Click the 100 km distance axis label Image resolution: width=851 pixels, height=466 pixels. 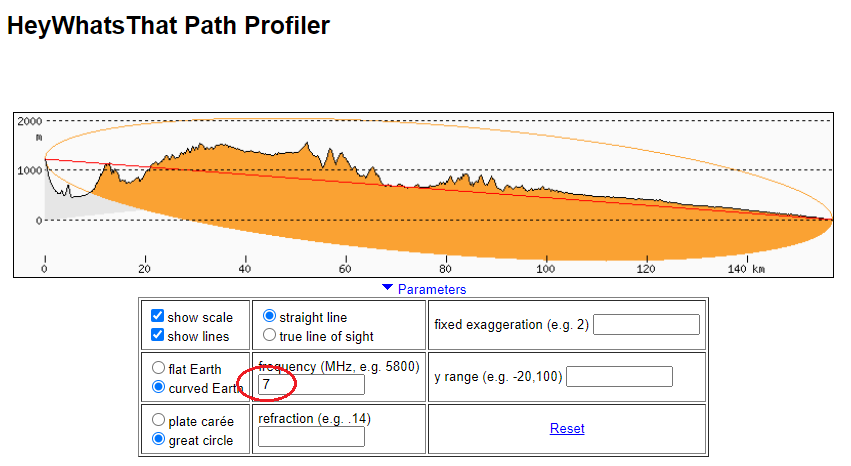coord(545,269)
